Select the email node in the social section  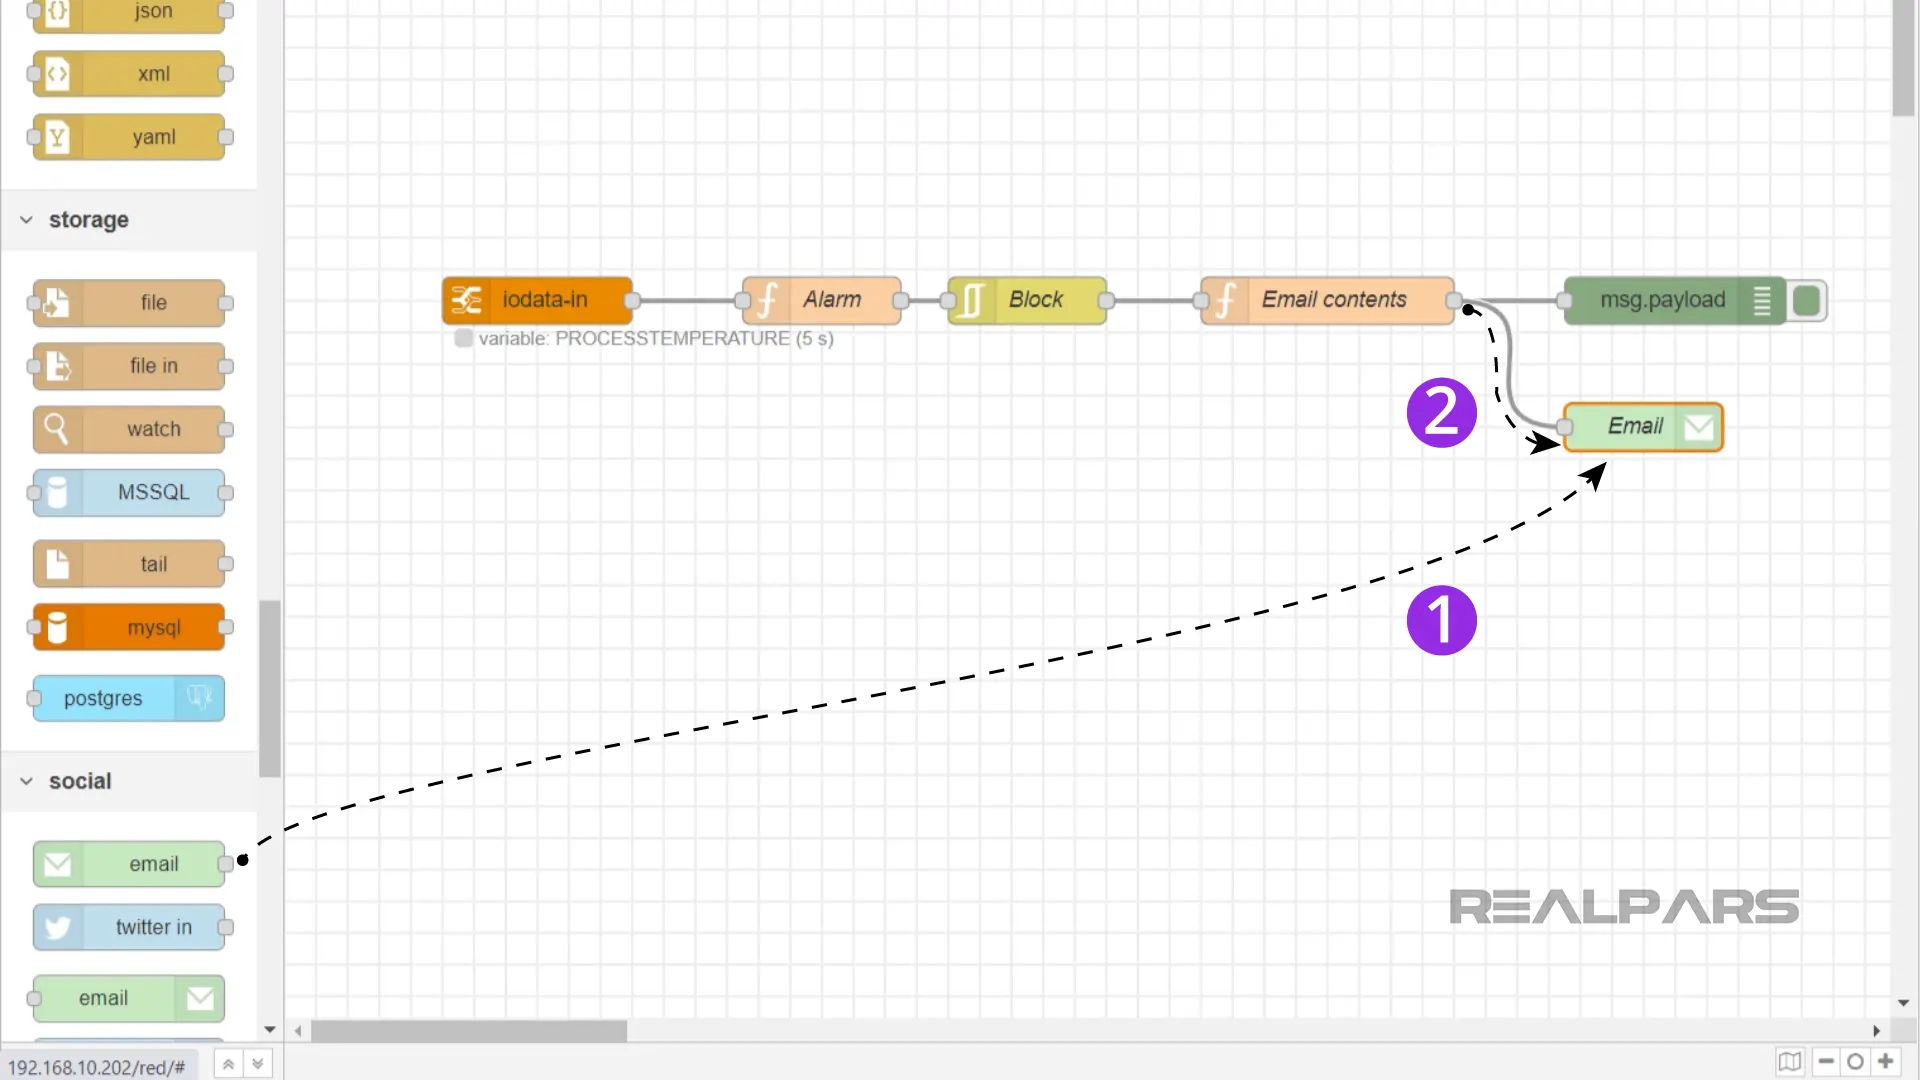coord(131,863)
